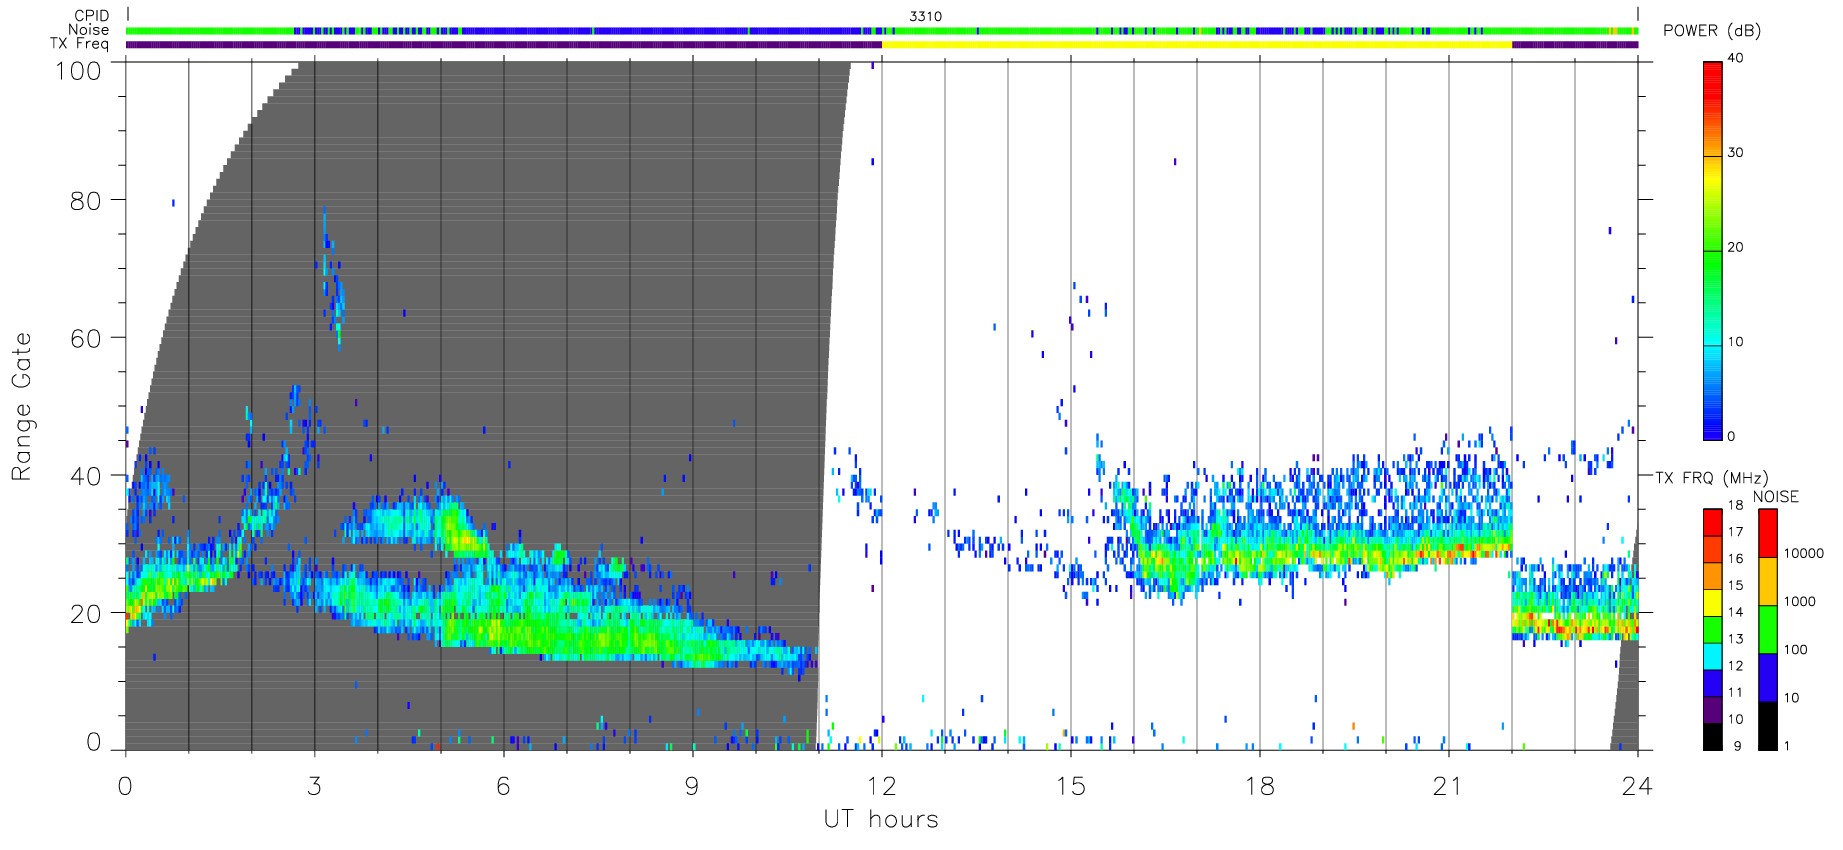Click the CPID value 3310
This screenshot has height=850, width=1843.
(925, 16)
